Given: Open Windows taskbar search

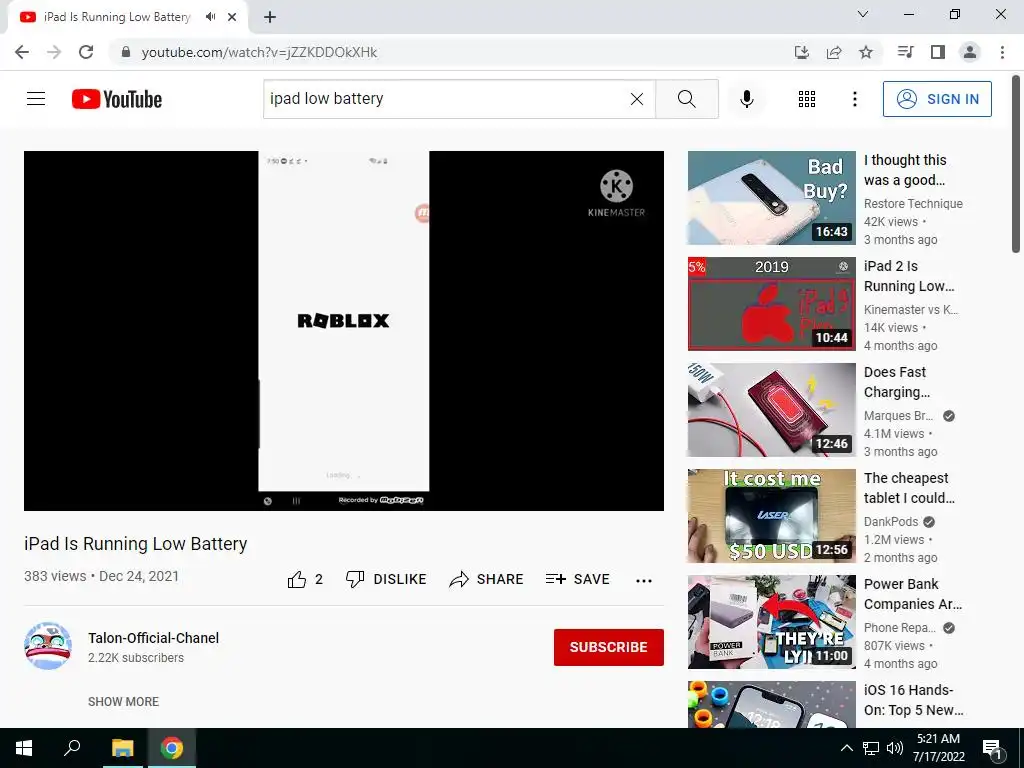Looking at the screenshot, I should (x=72, y=748).
